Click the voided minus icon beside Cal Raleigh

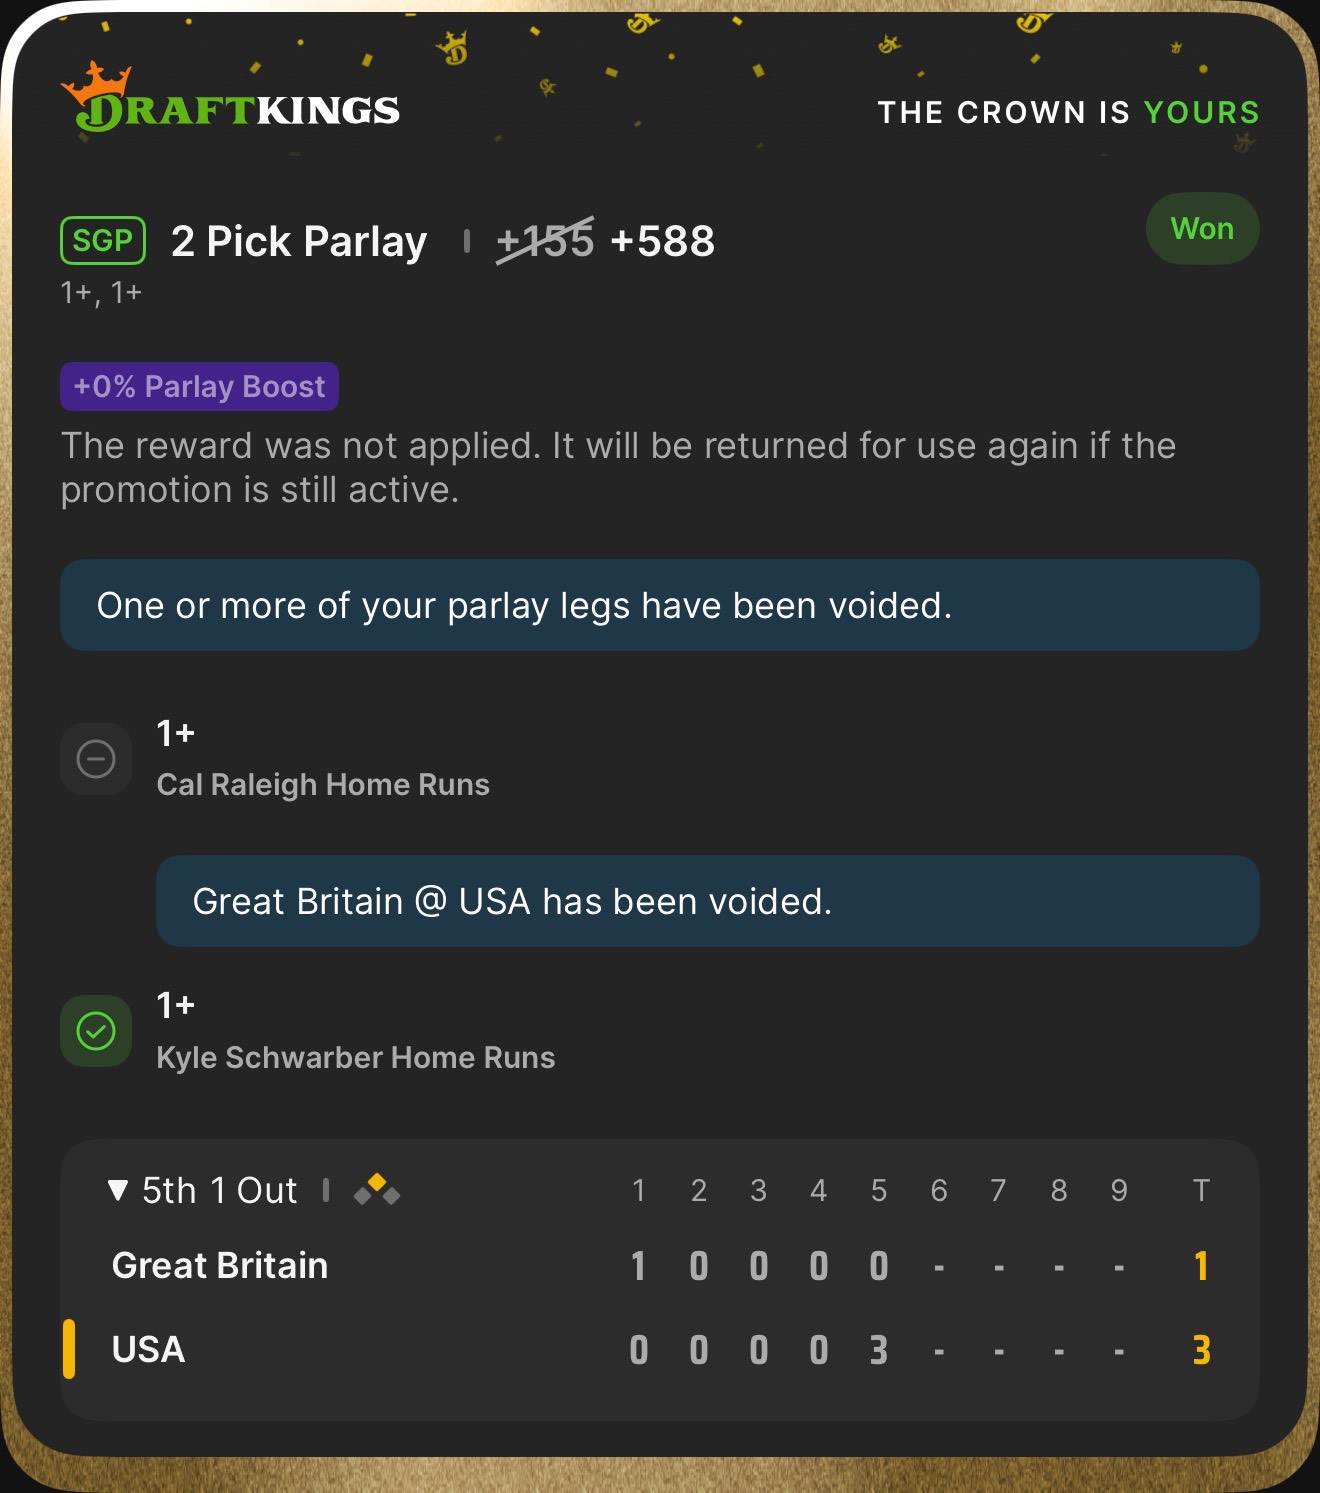pyautogui.click(x=96, y=759)
